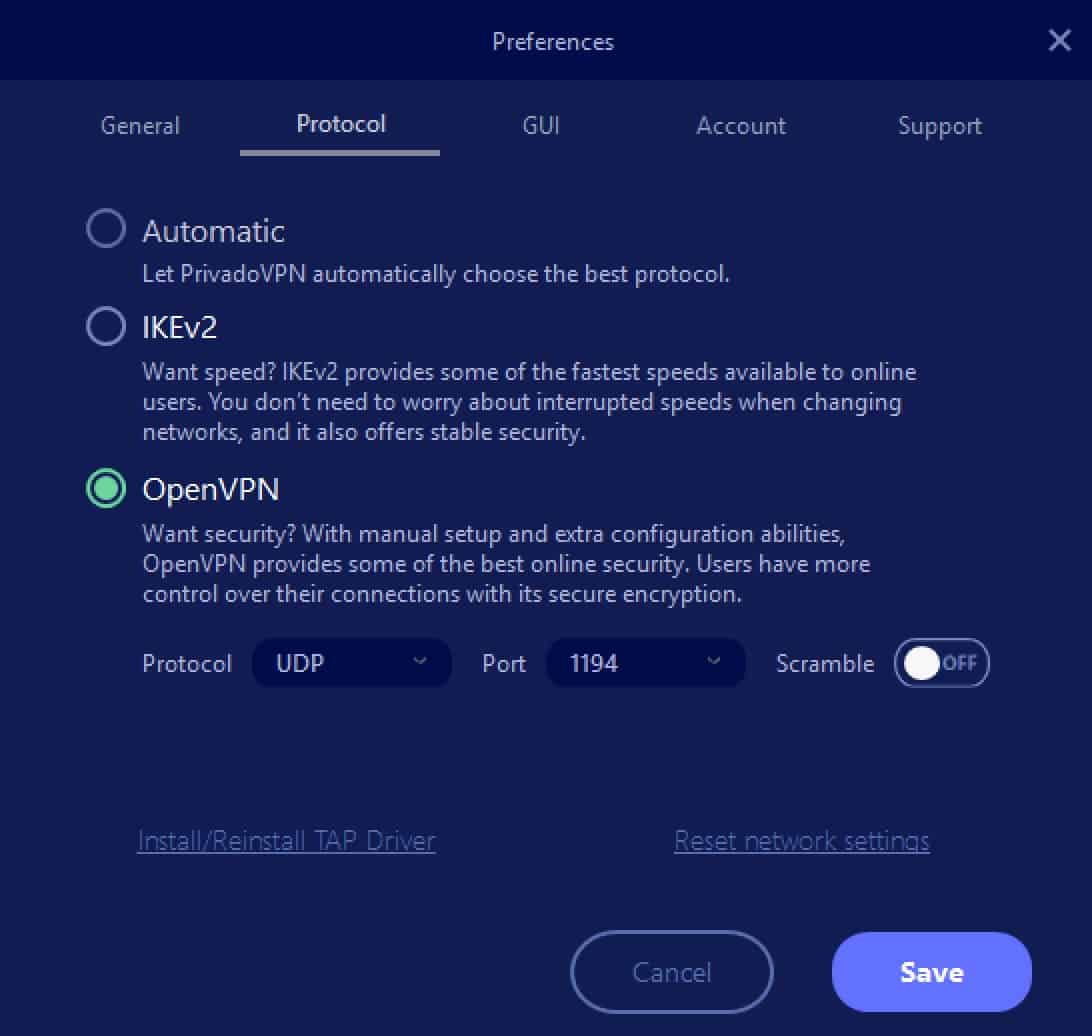Viewport: 1092px width, 1036px height.
Task: Cancel the preference changes
Action: (671, 972)
